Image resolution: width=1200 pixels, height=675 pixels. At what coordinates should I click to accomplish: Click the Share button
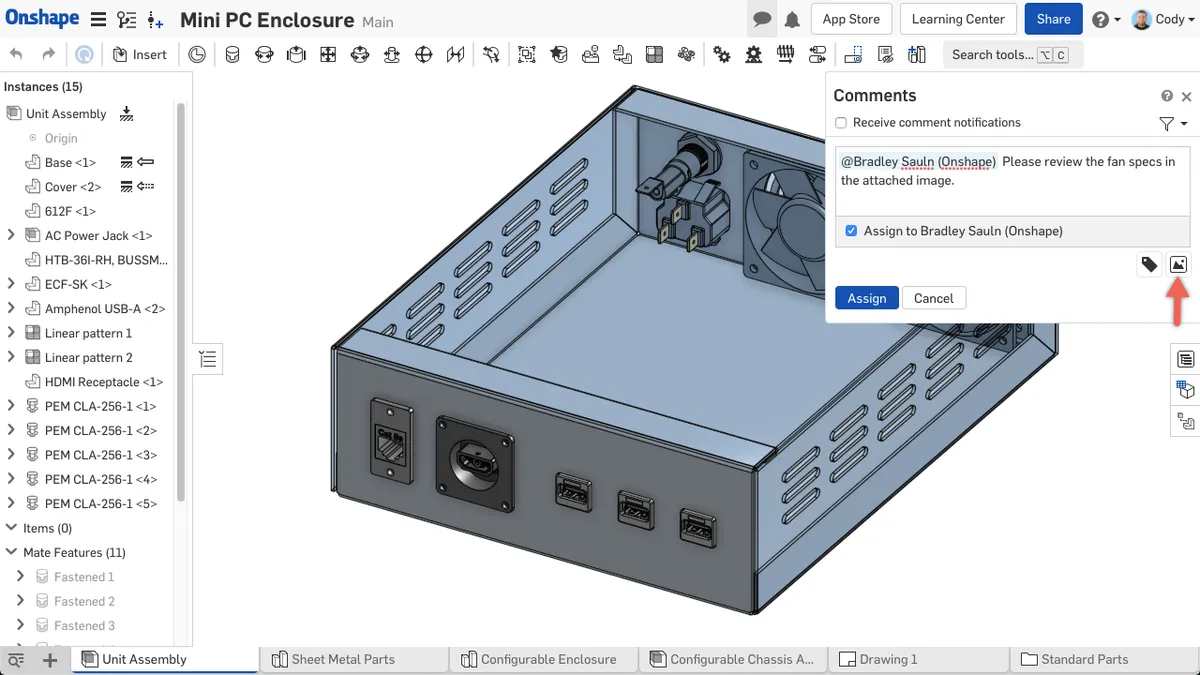[x=1053, y=18]
